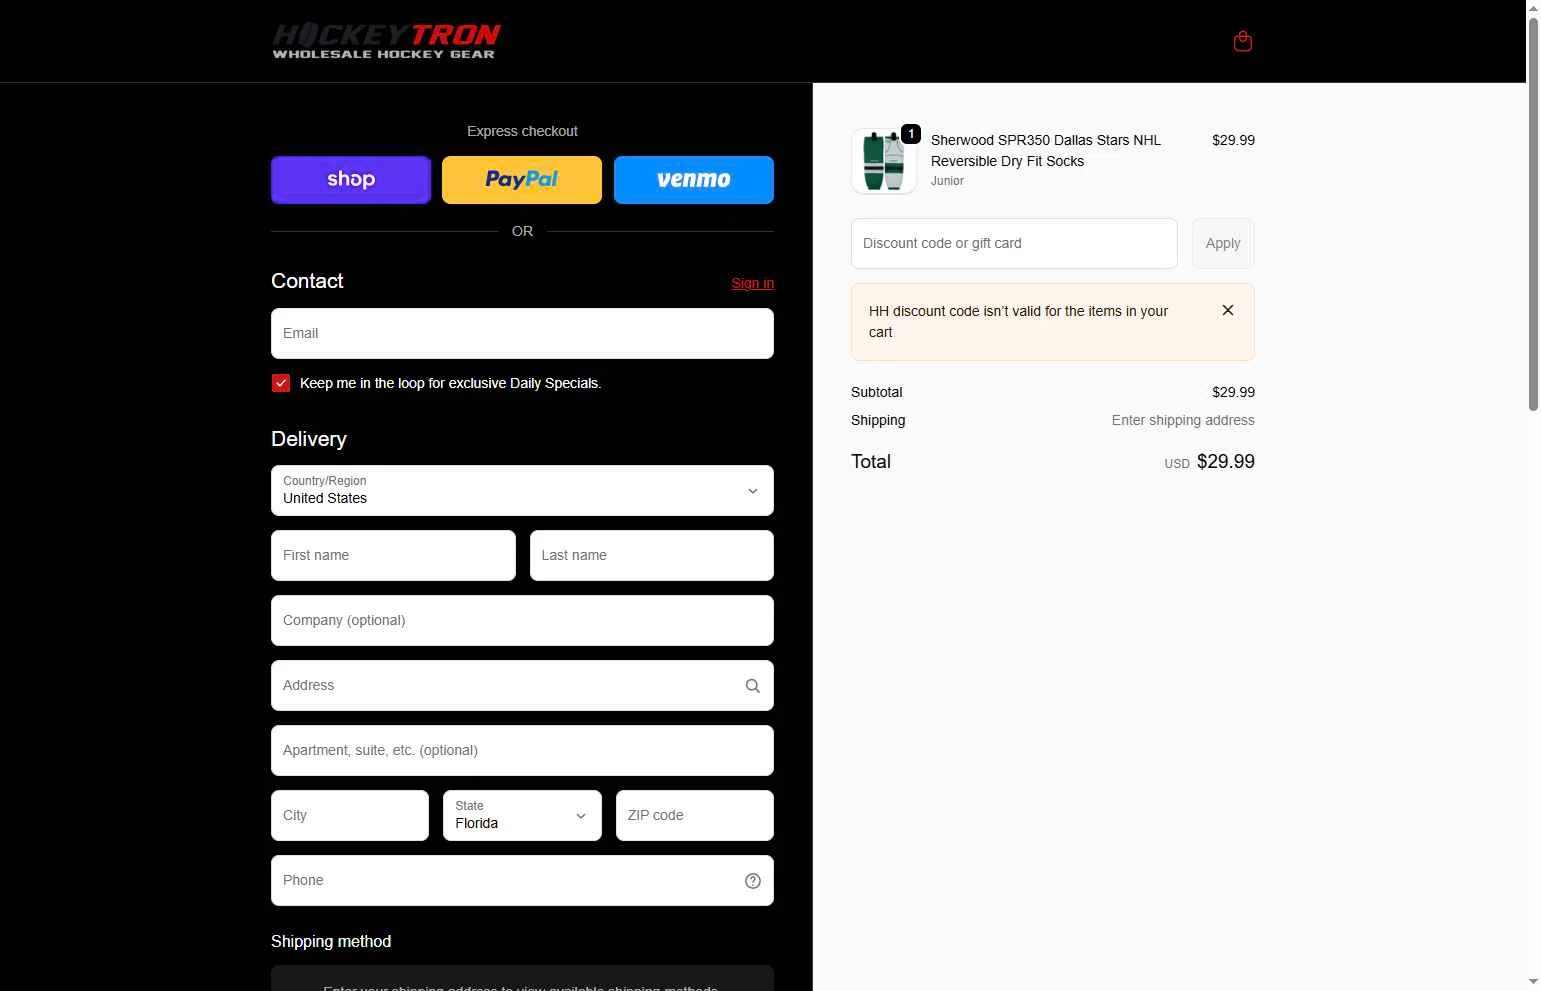This screenshot has height=991, width=1541.
Task: Open the shopping bag cart icon
Action: [1243, 41]
